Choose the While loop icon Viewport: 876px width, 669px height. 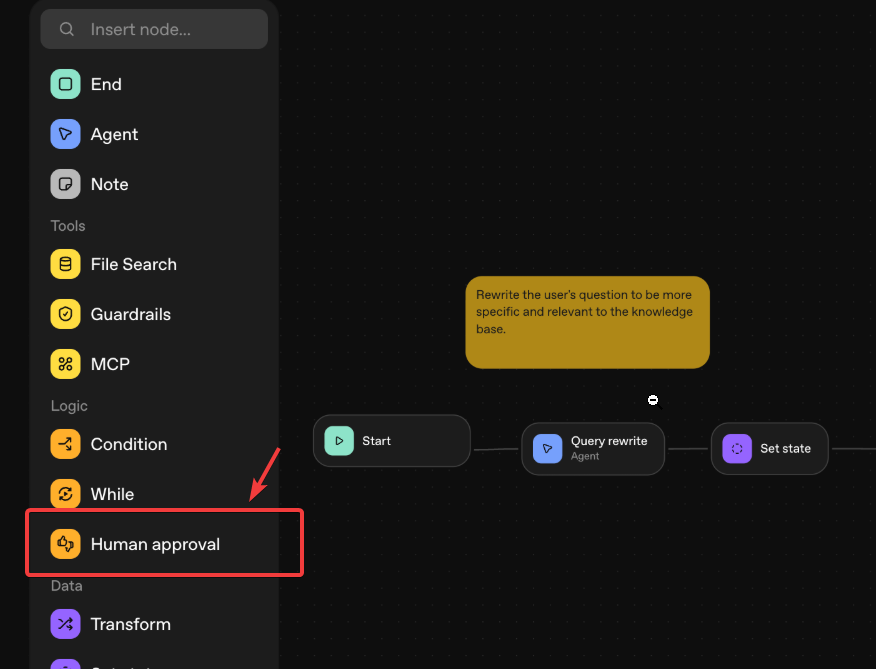coord(65,494)
